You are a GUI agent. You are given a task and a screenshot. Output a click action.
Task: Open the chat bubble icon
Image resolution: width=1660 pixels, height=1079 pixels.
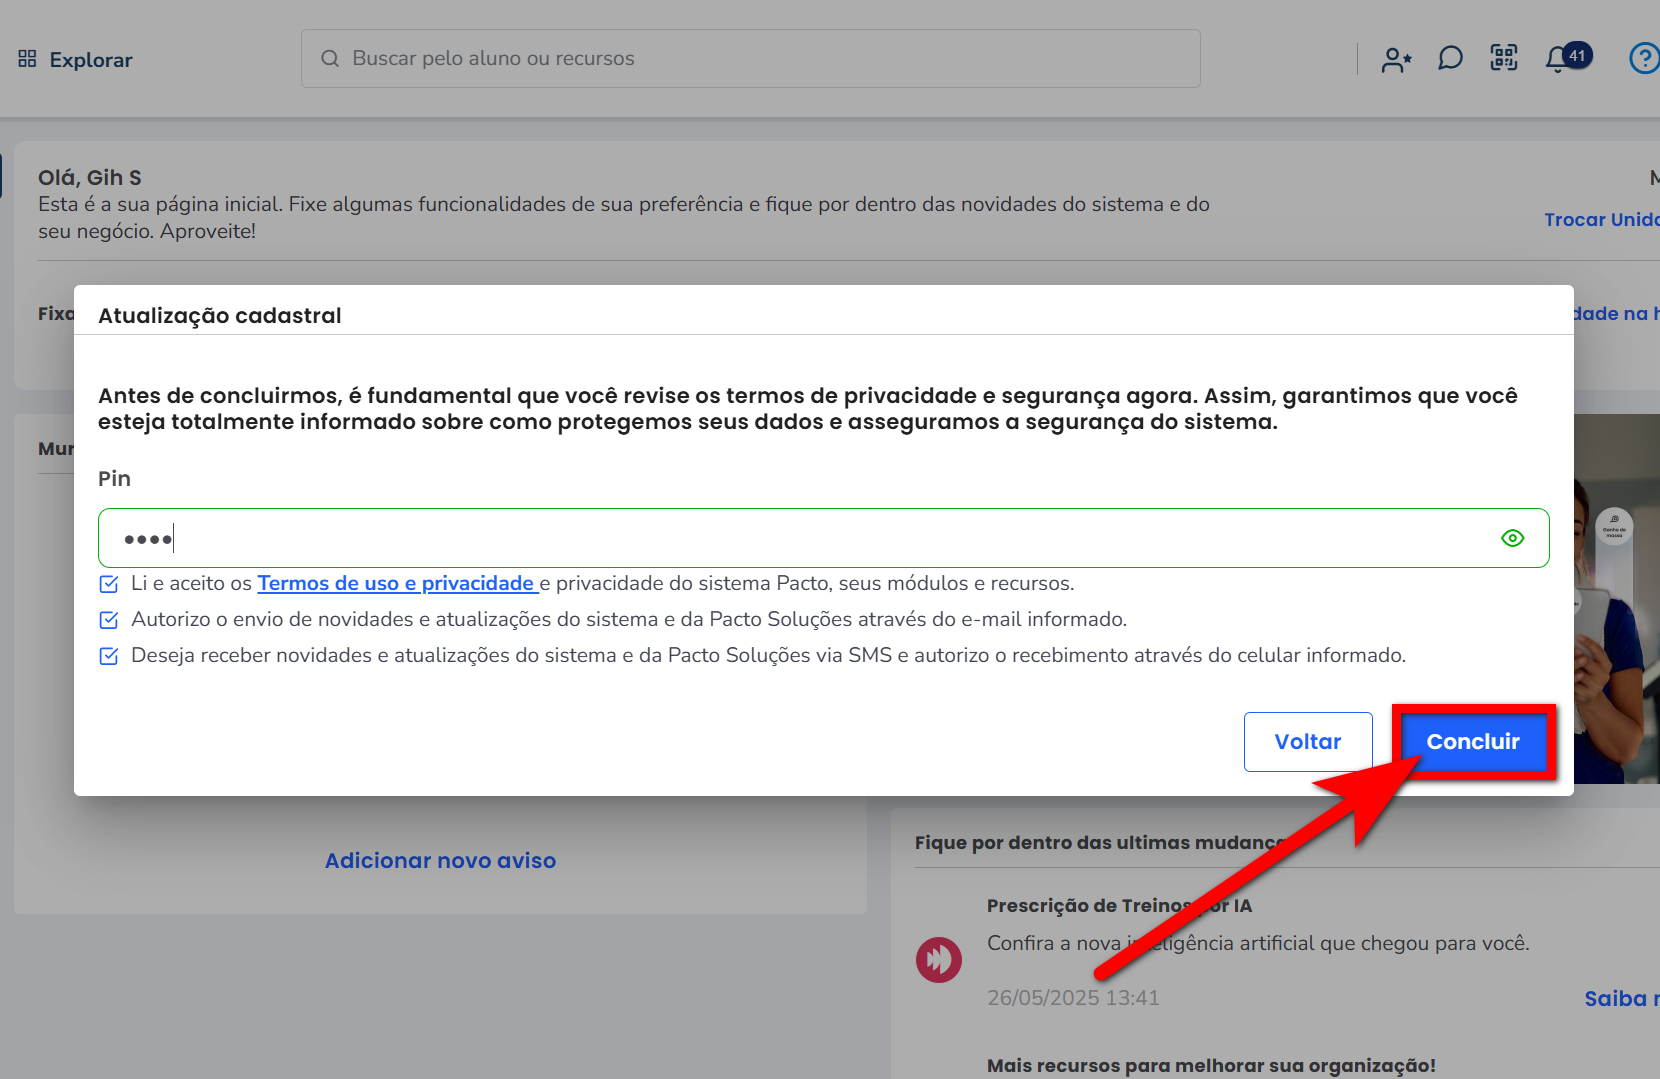tap(1450, 59)
